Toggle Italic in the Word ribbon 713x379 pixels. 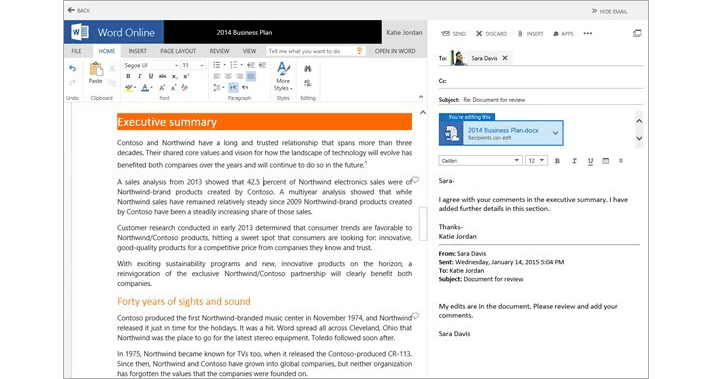140,76
